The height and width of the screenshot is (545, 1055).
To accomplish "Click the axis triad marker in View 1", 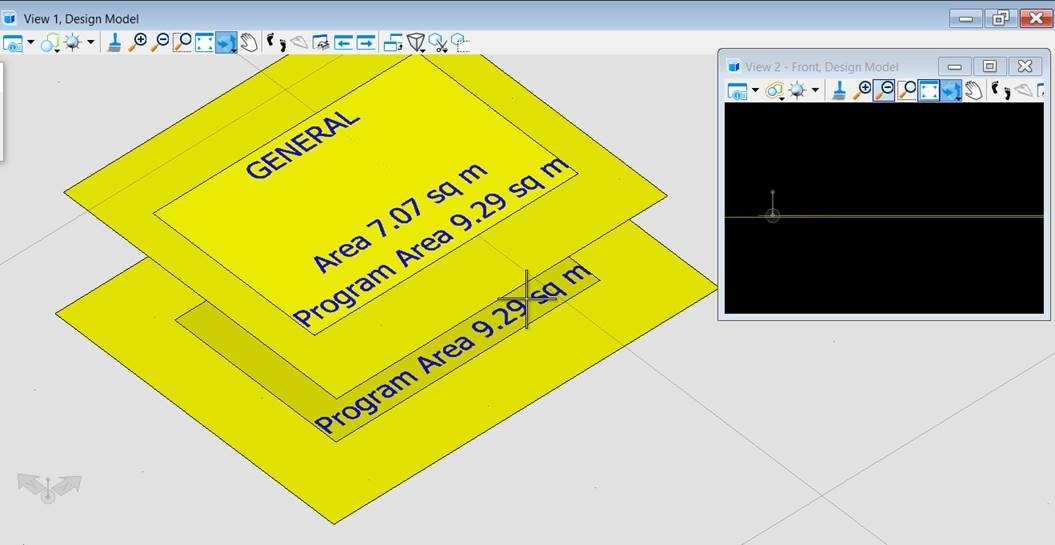I will pyautogui.click(x=49, y=488).
